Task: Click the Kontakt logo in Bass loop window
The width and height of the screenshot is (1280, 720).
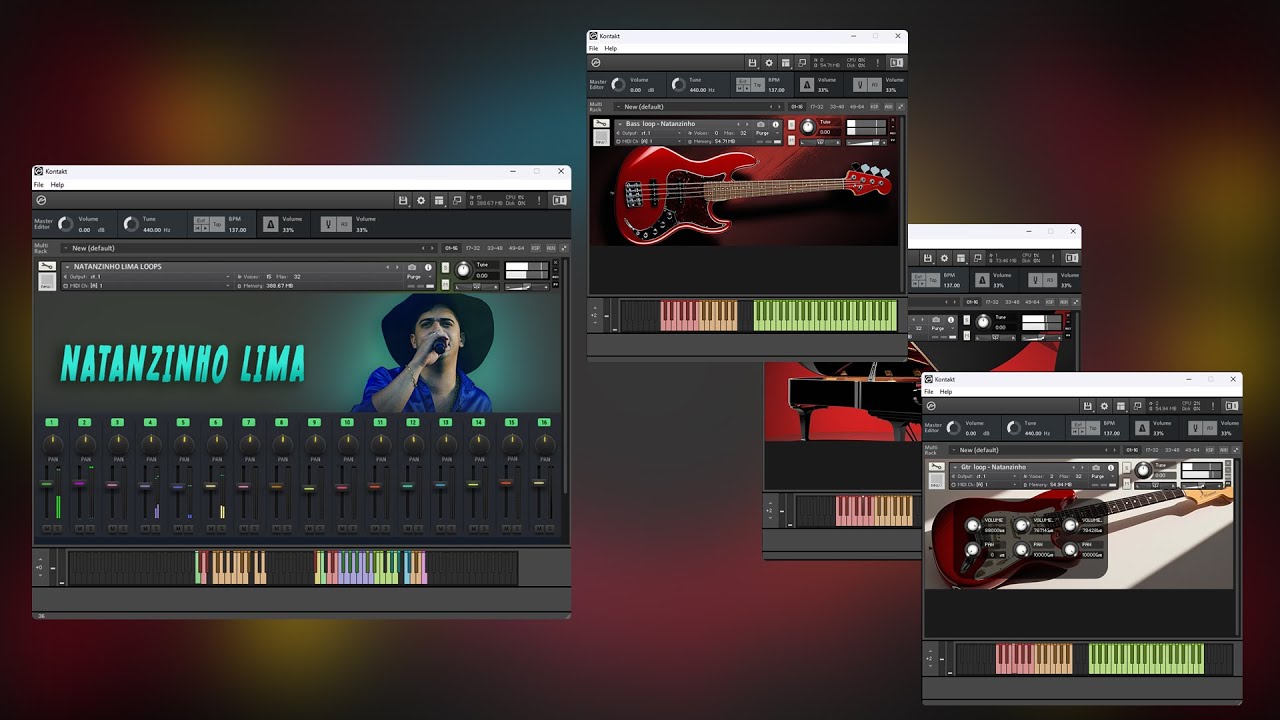Action: pos(596,62)
